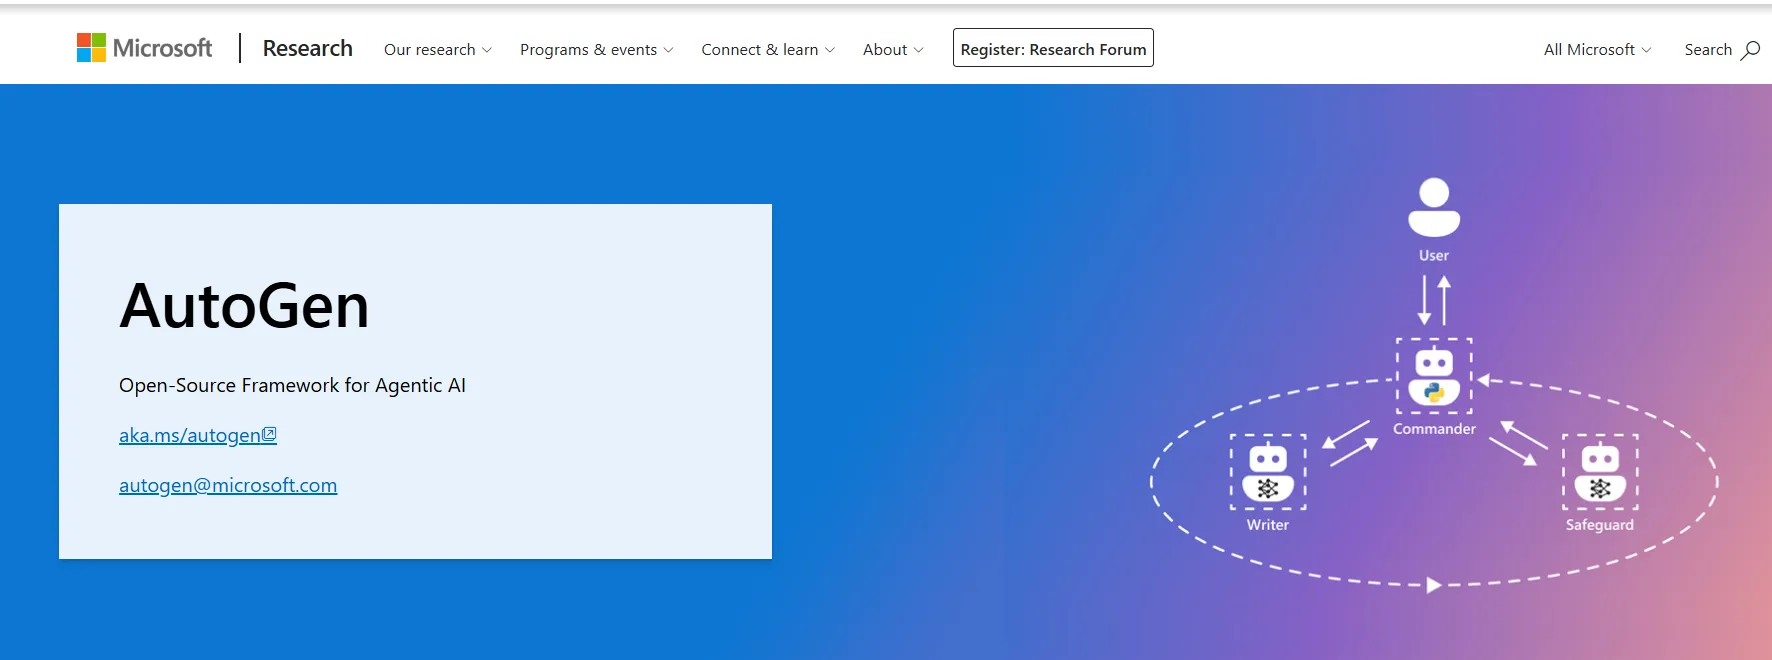Image resolution: width=1772 pixels, height=660 pixels.
Task: Expand the Connect & learn menu
Action: point(768,49)
